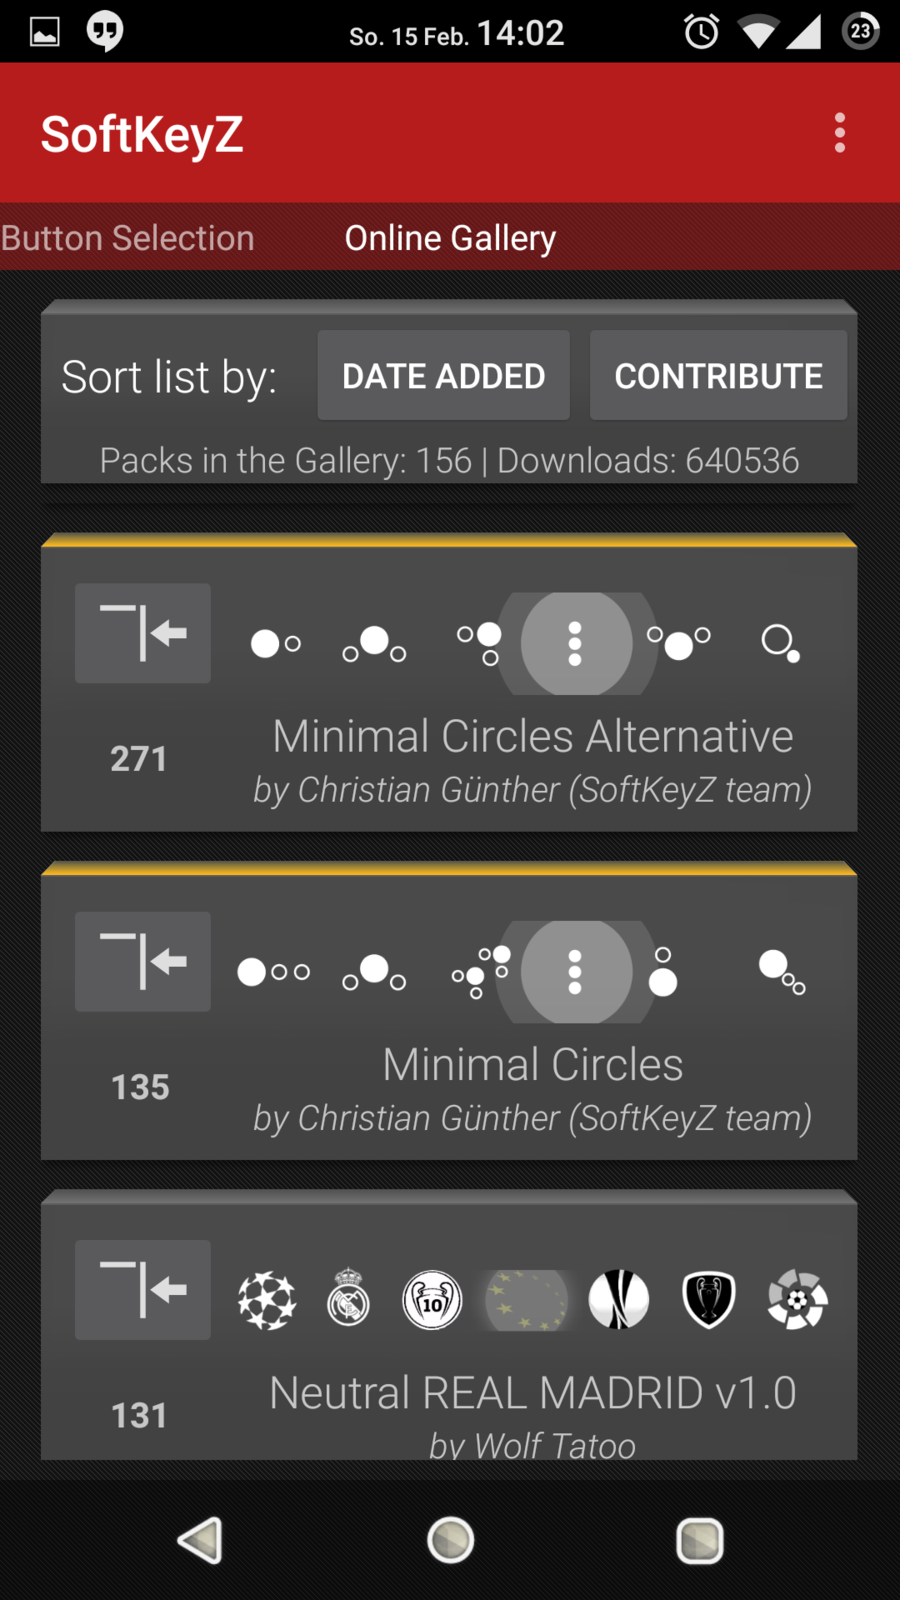
Task: Tap the Champions League ball icon
Action: pos(267,1300)
